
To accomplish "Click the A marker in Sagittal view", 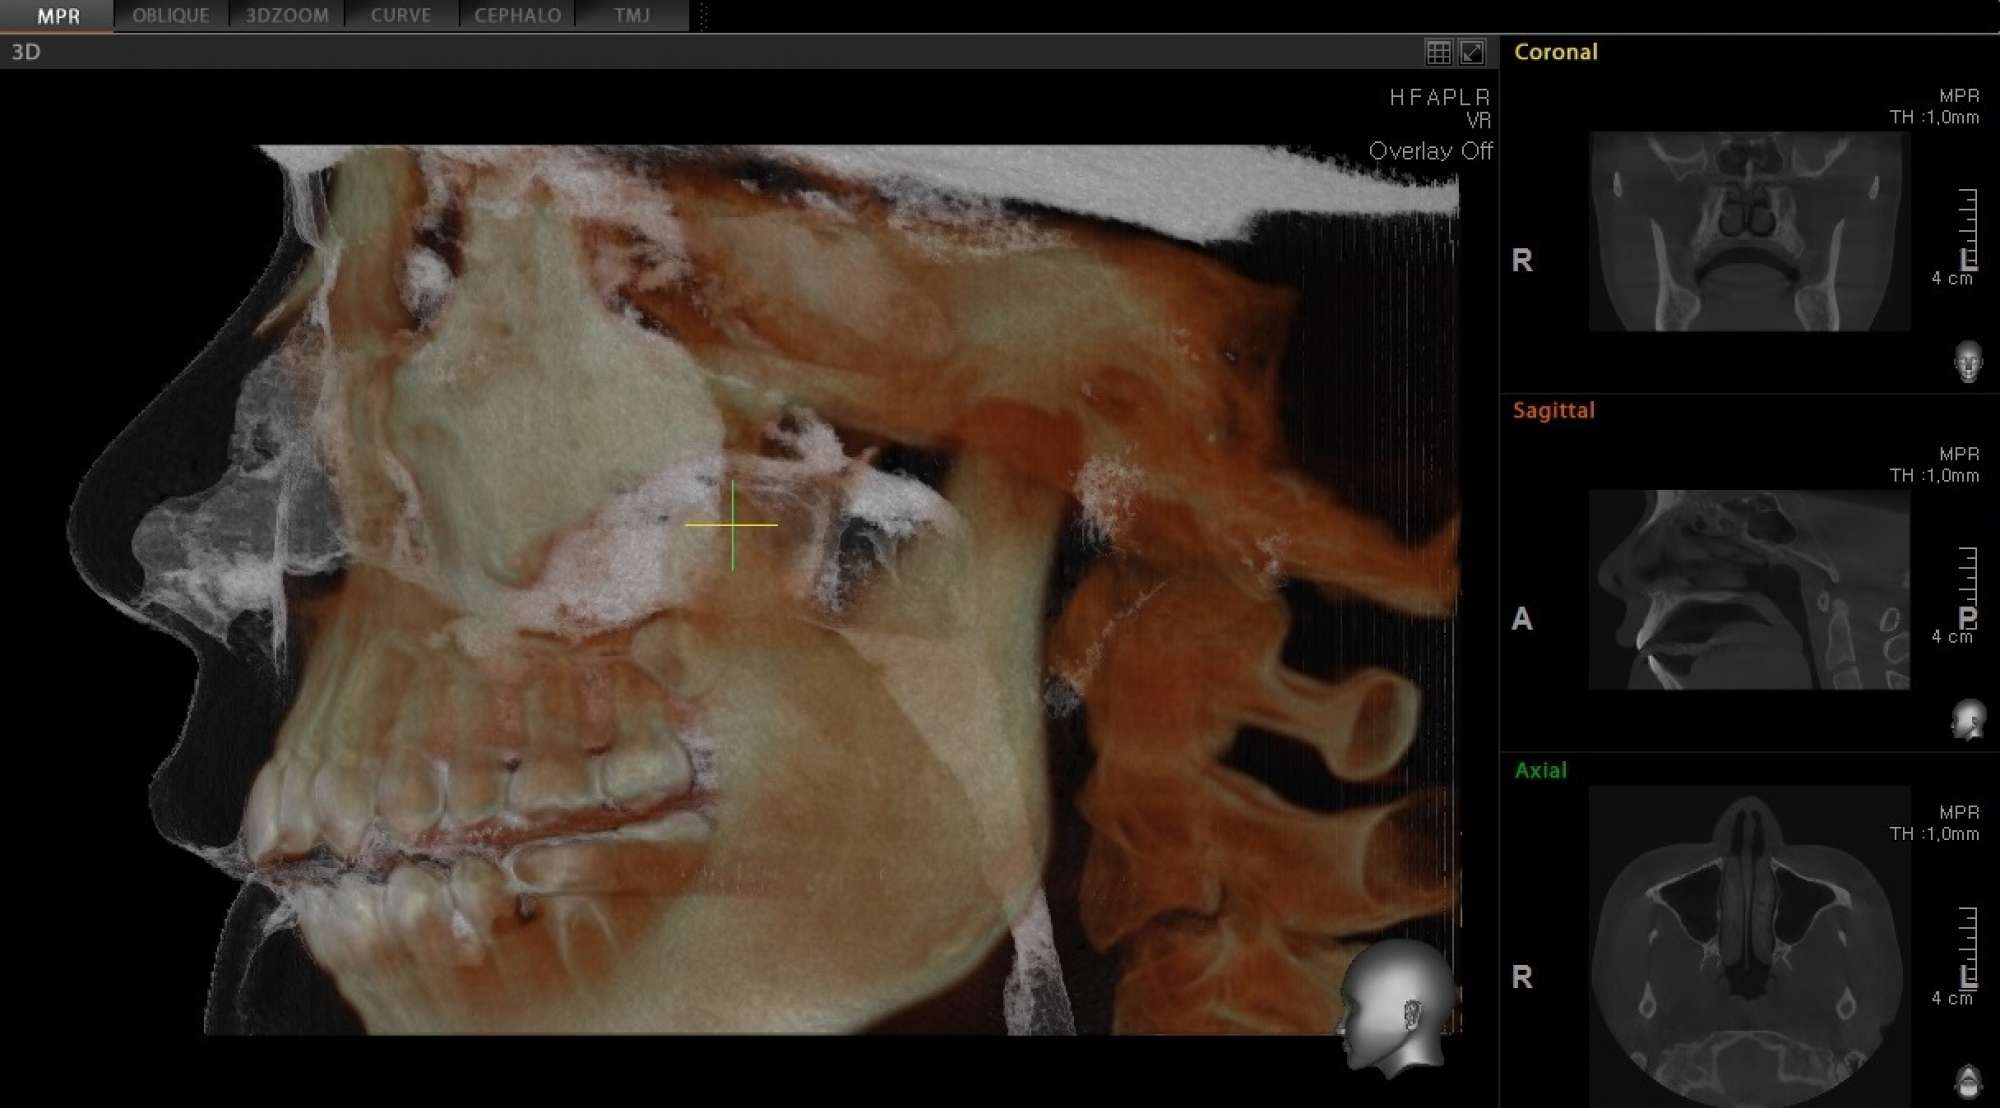I will [x=1522, y=619].
